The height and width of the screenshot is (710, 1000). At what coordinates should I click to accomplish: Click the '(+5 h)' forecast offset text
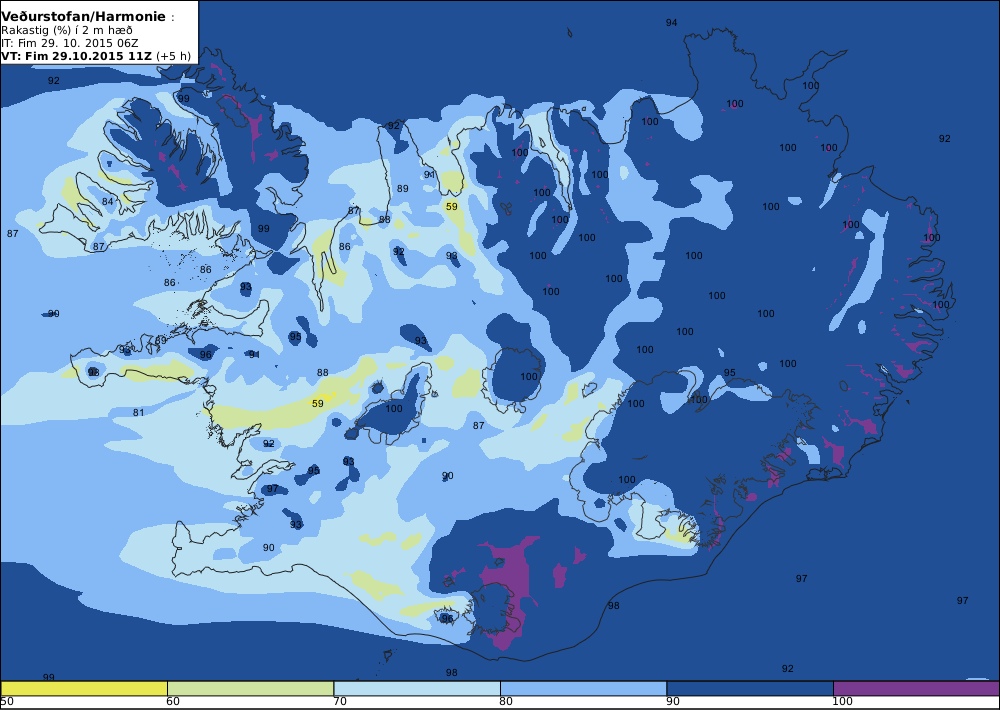click(173, 56)
